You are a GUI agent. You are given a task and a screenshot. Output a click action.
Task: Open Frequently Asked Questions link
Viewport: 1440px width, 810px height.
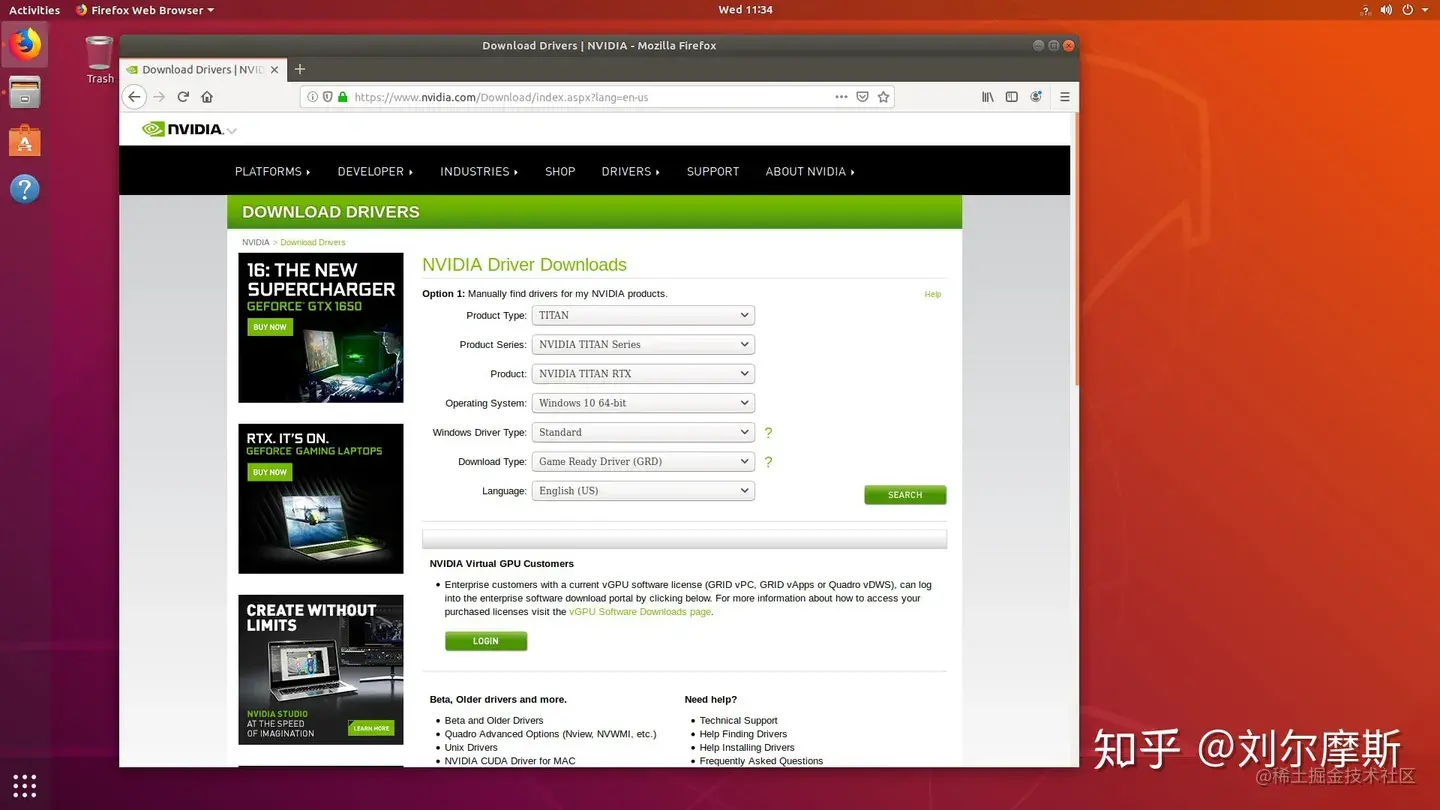[761, 761]
